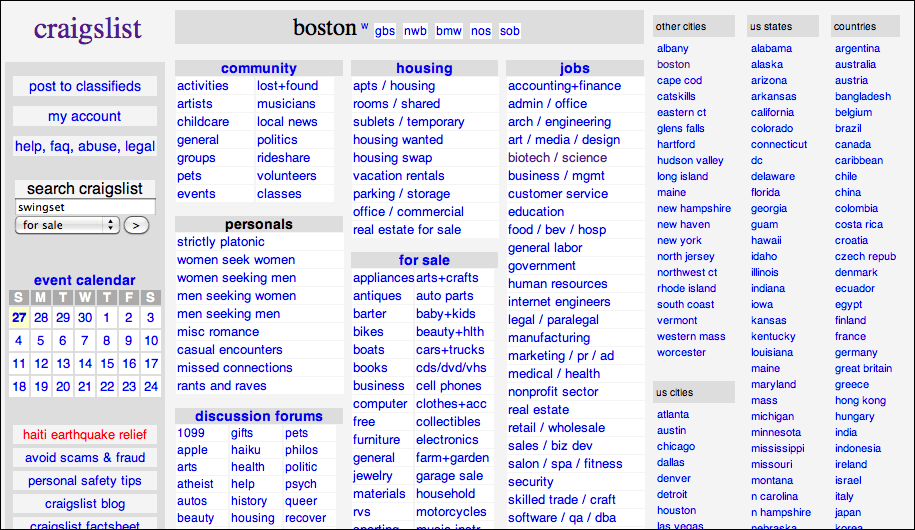Switch to 'cape cod' craigslist
Image resolution: width=915 pixels, height=530 pixels.
pyautogui.click(x=679, y=81)
